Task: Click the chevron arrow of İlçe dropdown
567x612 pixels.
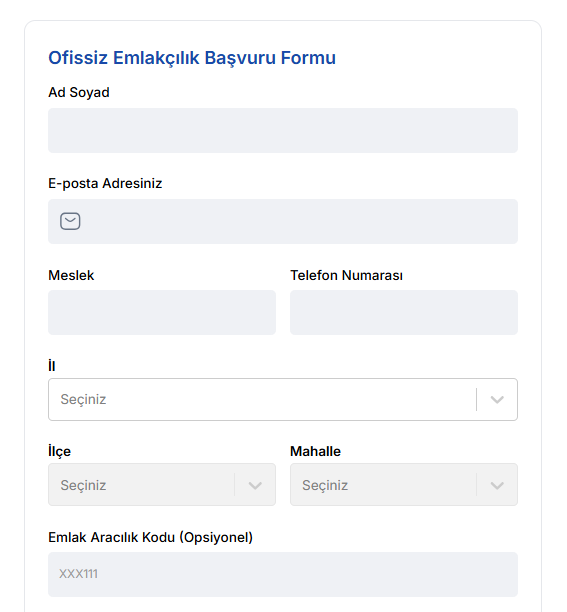Action: (255, 485)
